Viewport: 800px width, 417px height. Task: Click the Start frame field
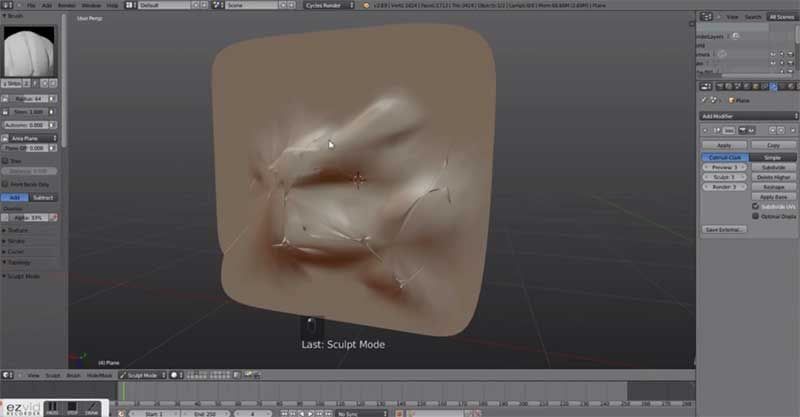click(155, 413)
